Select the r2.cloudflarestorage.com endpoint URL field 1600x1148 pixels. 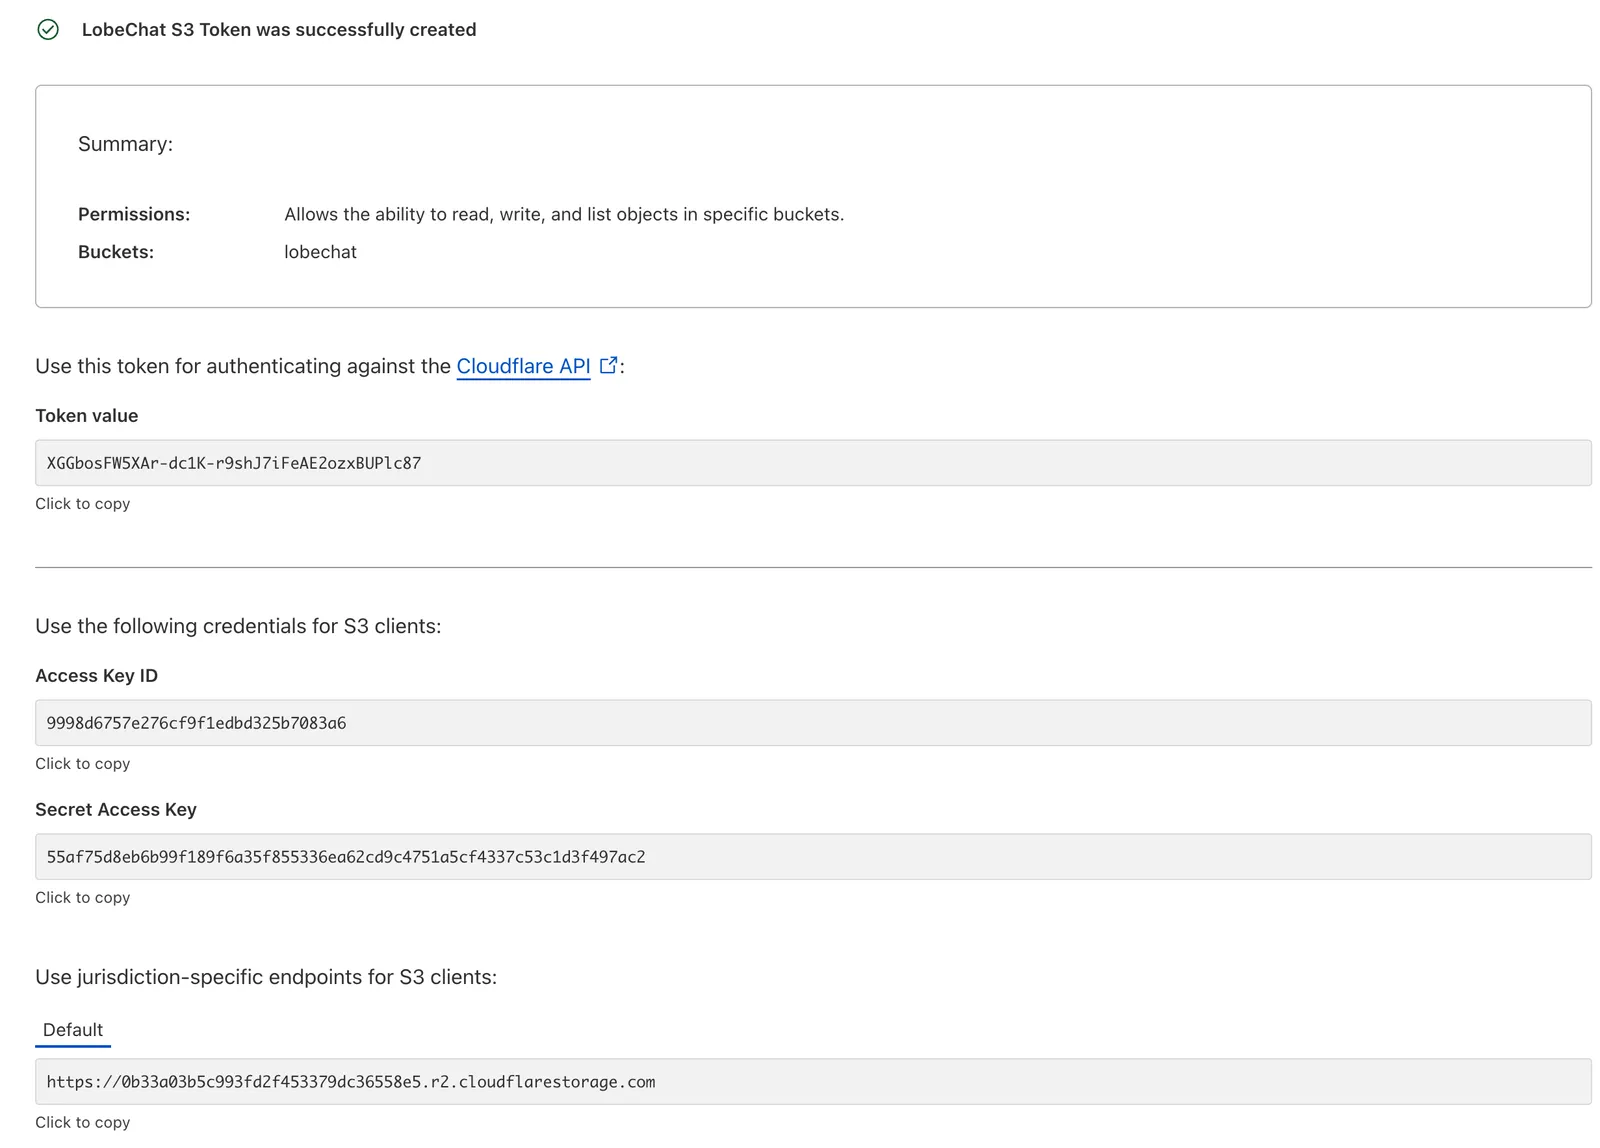click(812, 1082)
